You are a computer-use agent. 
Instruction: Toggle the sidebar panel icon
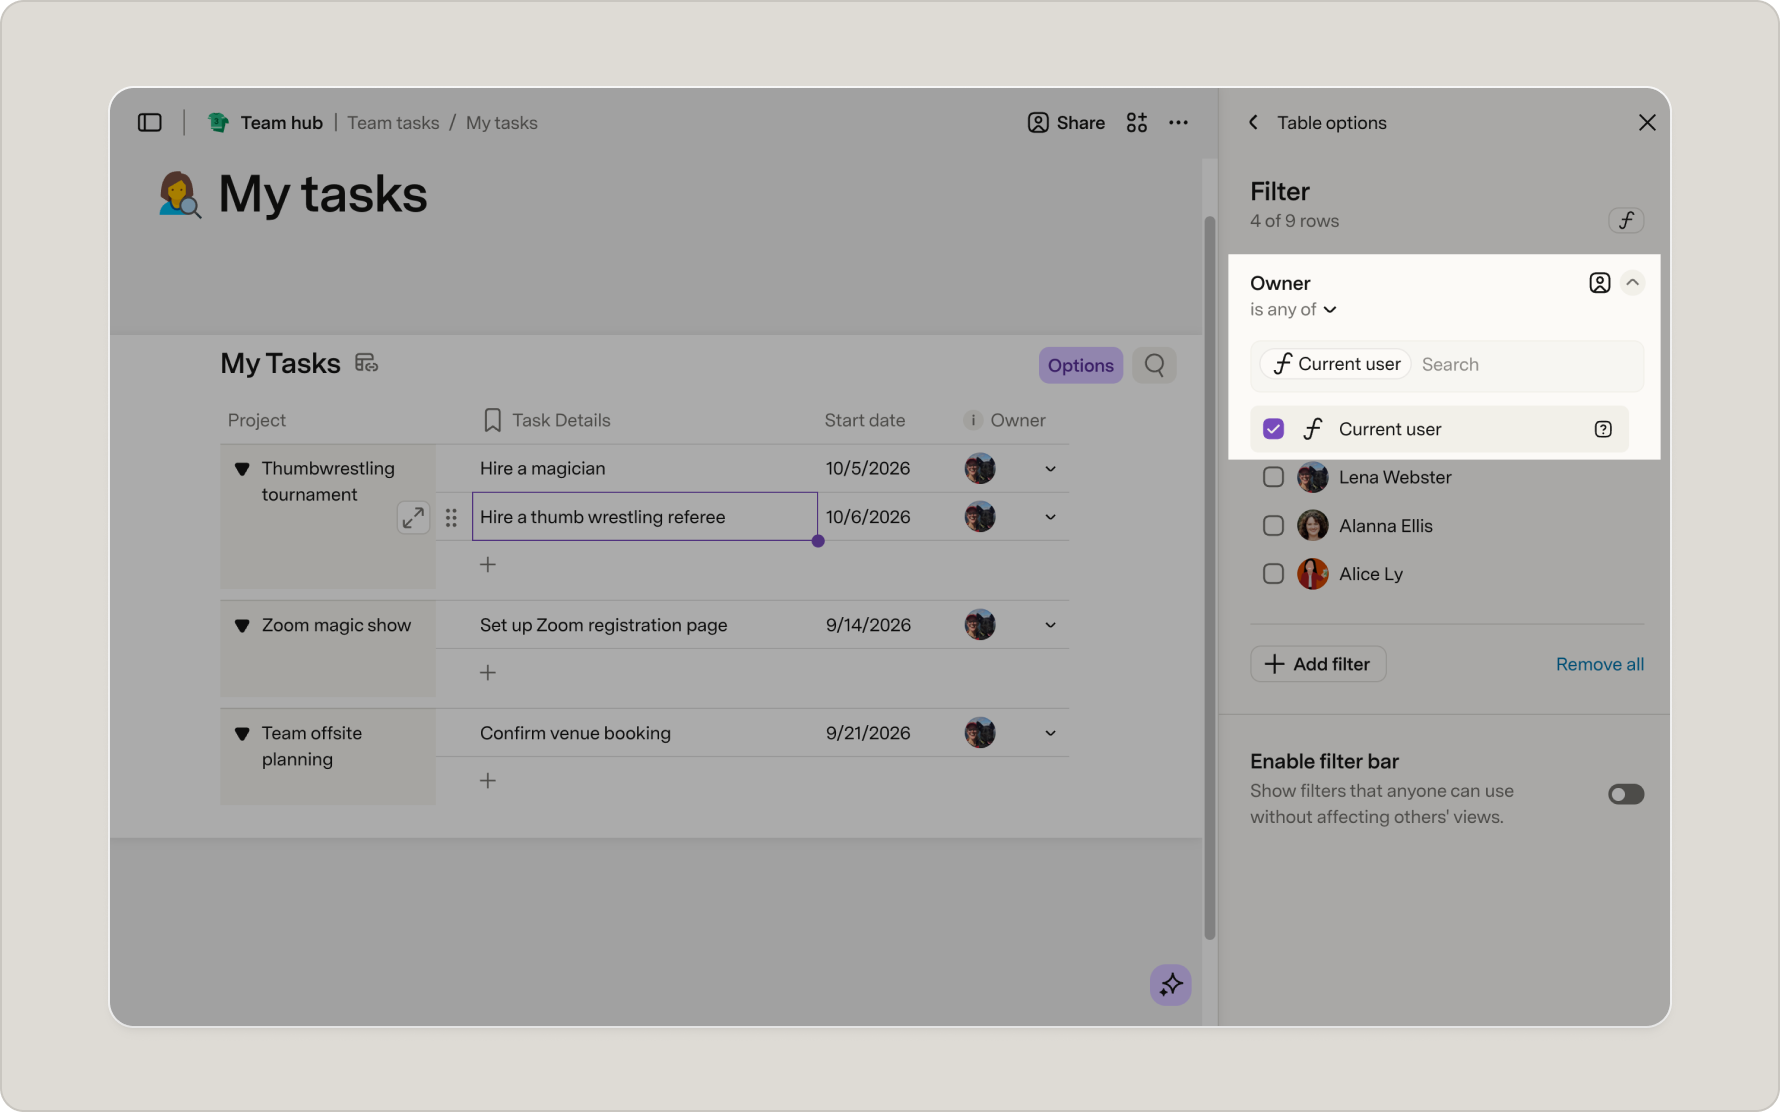150,123
